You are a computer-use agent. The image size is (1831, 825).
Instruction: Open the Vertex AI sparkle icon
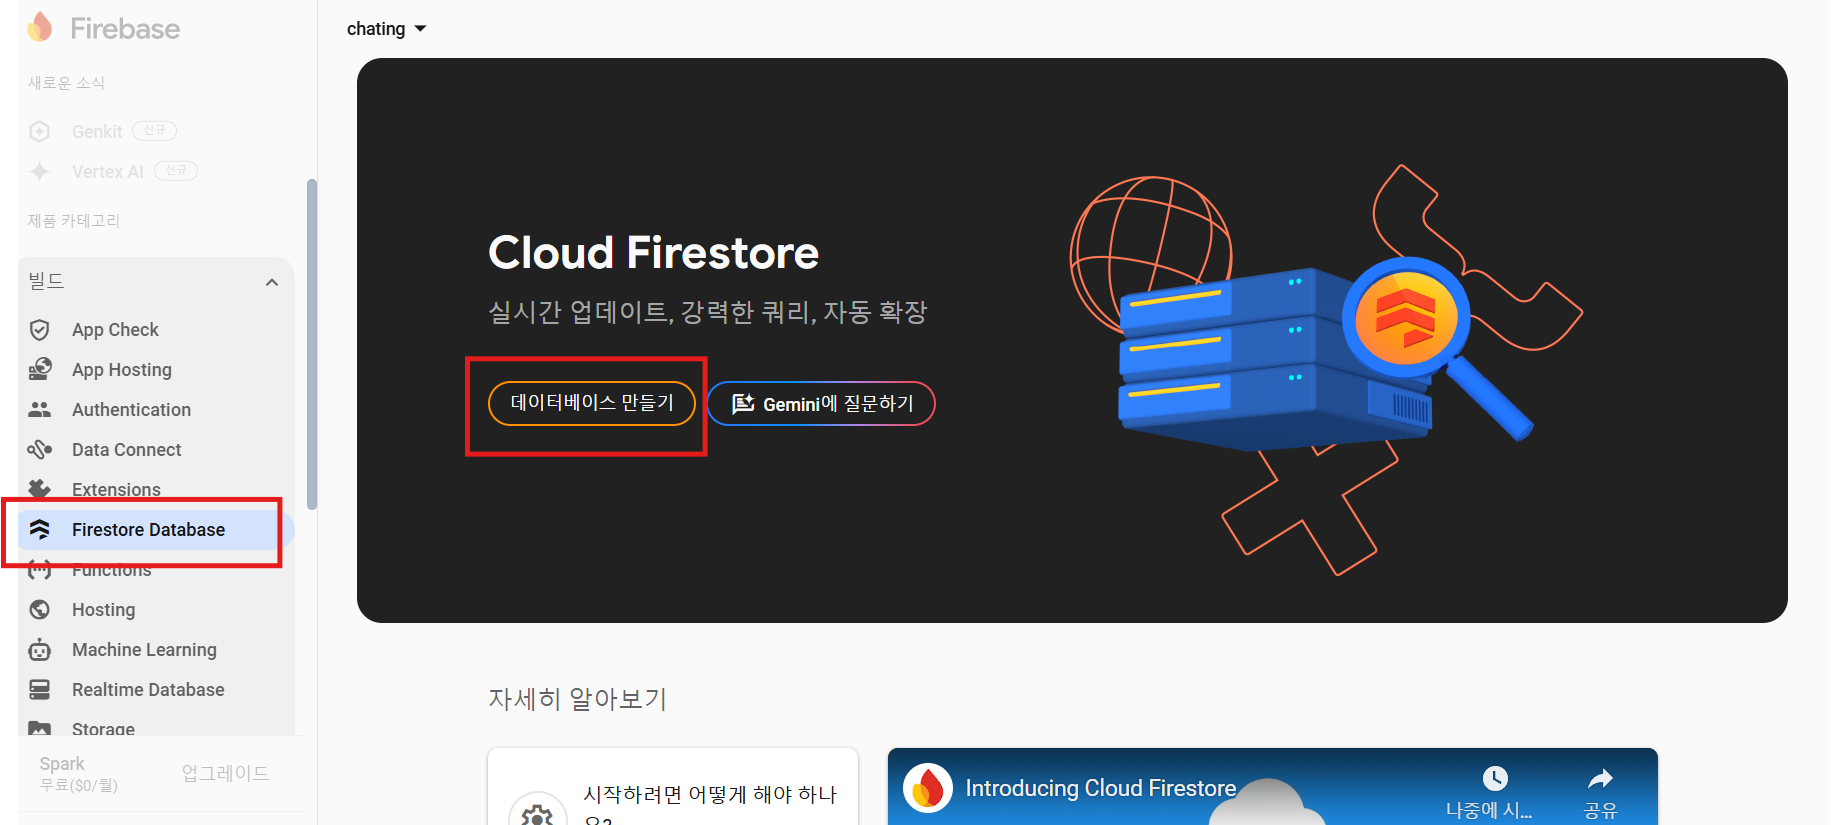pos(40,171)
